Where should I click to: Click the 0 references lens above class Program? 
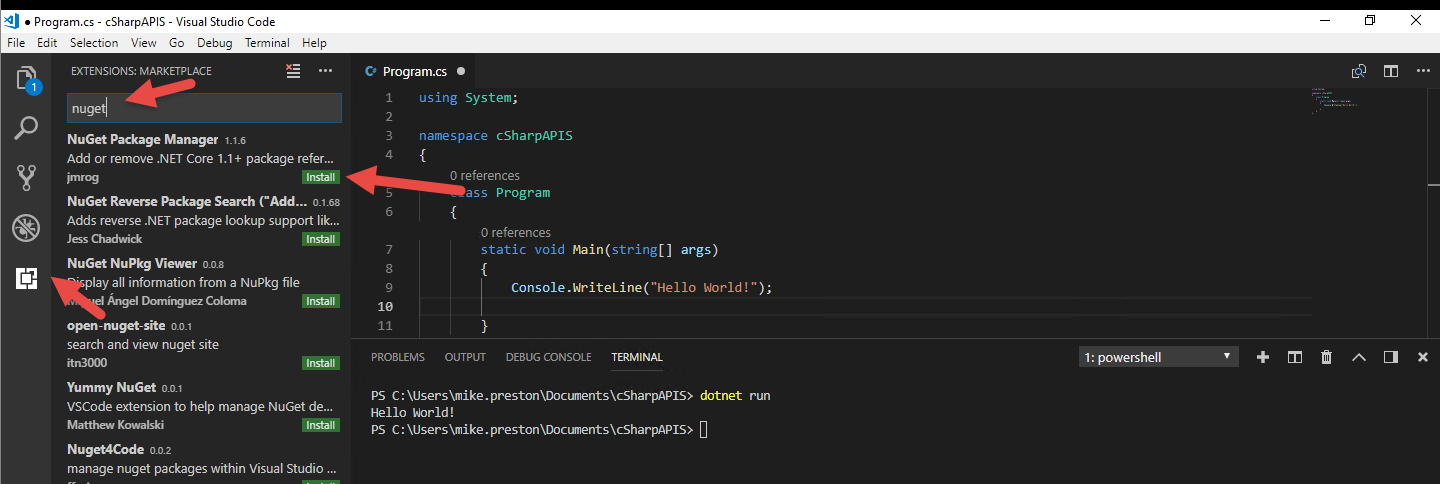[x=484, y=176]
